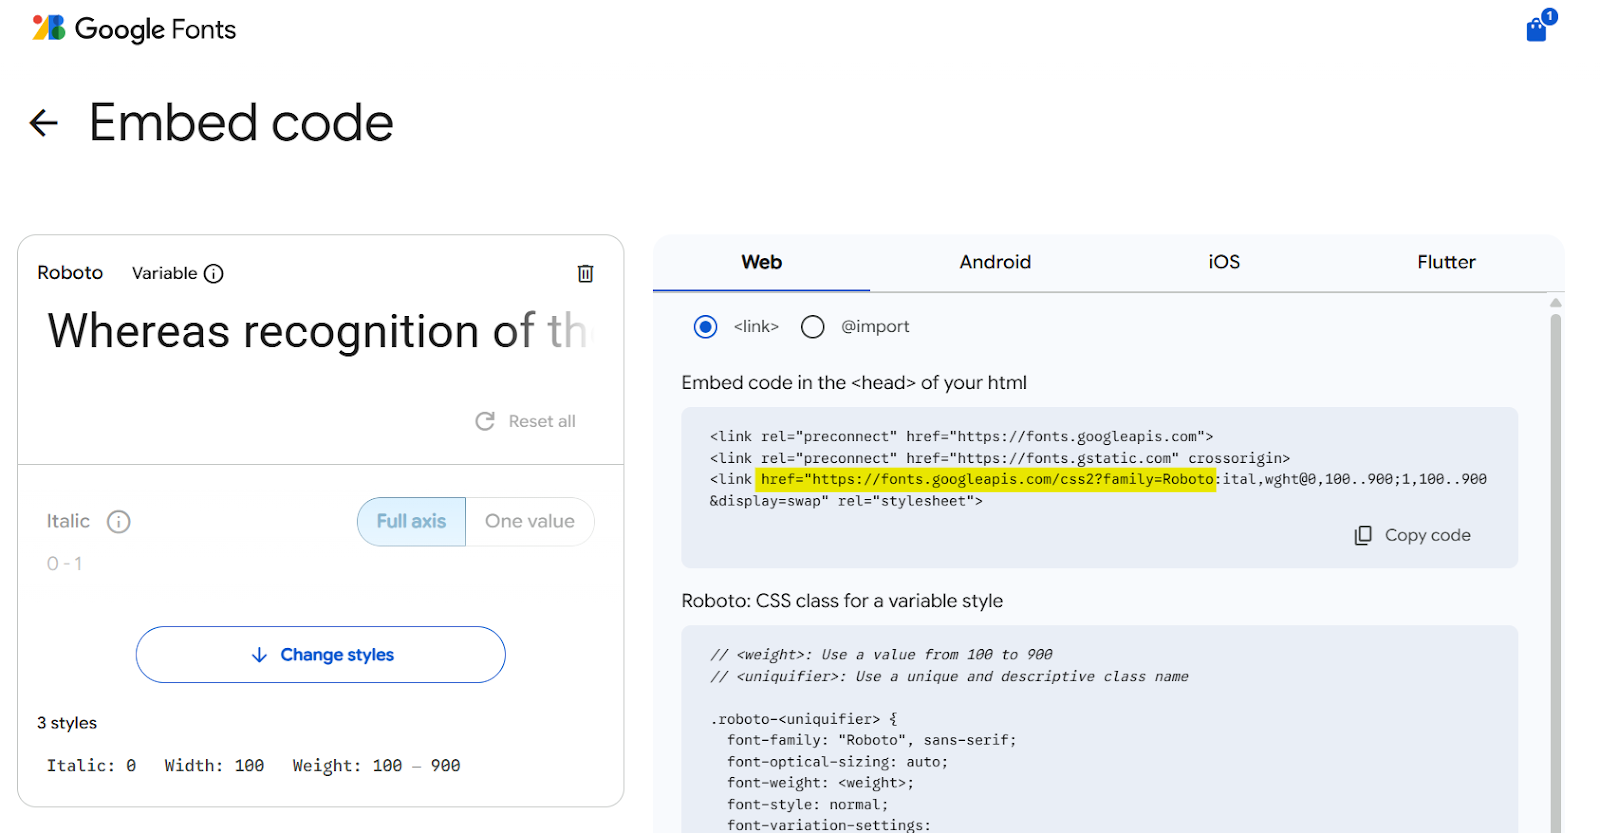This screenshot has height=833, width=1600.
Task: Delete Roboto with the trash icon
Action: point(586,273)
